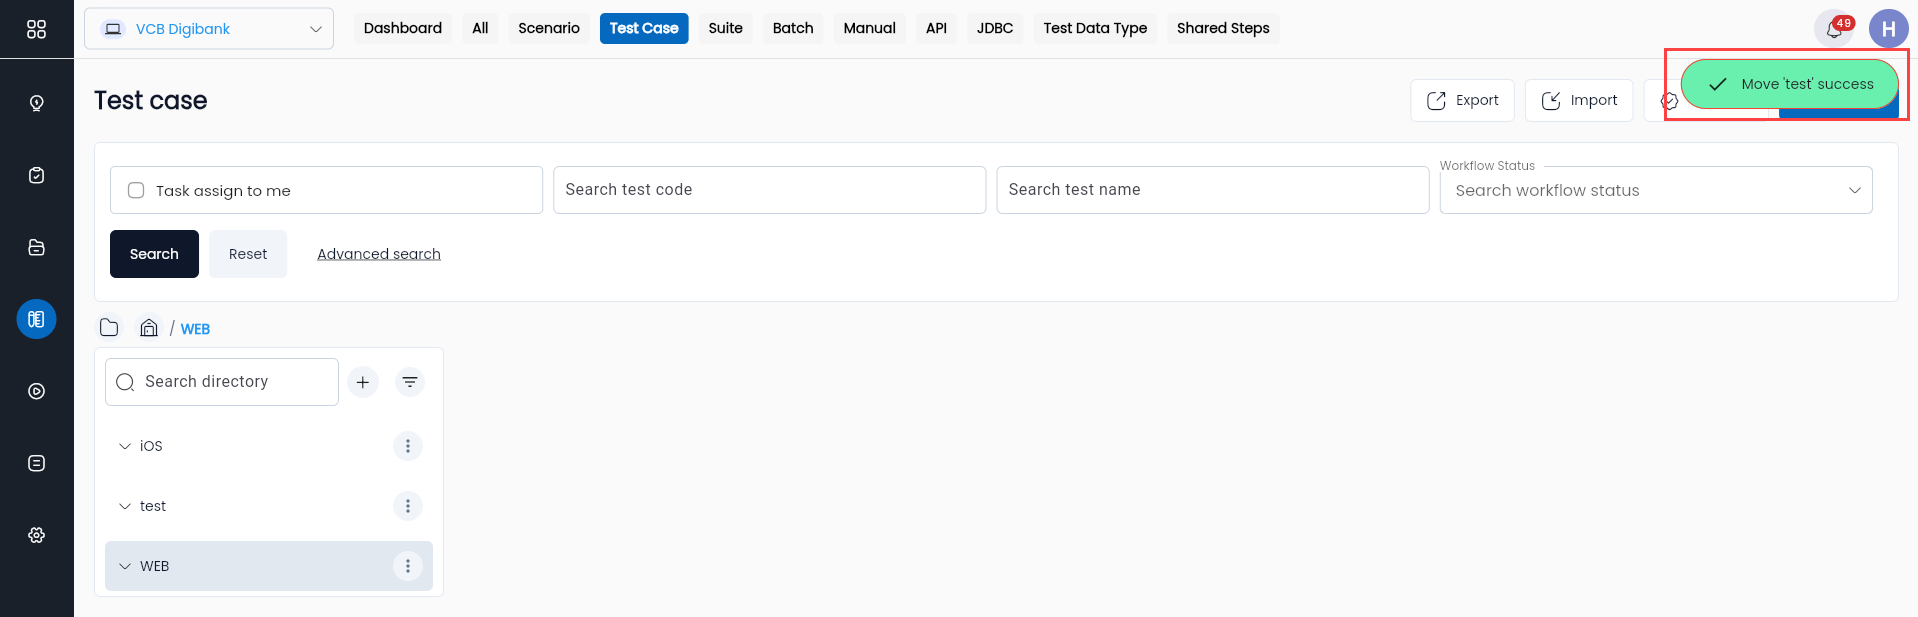This screenshot has width=1918, height=617.
Task: Open the Suite tab
Action: 726,28
